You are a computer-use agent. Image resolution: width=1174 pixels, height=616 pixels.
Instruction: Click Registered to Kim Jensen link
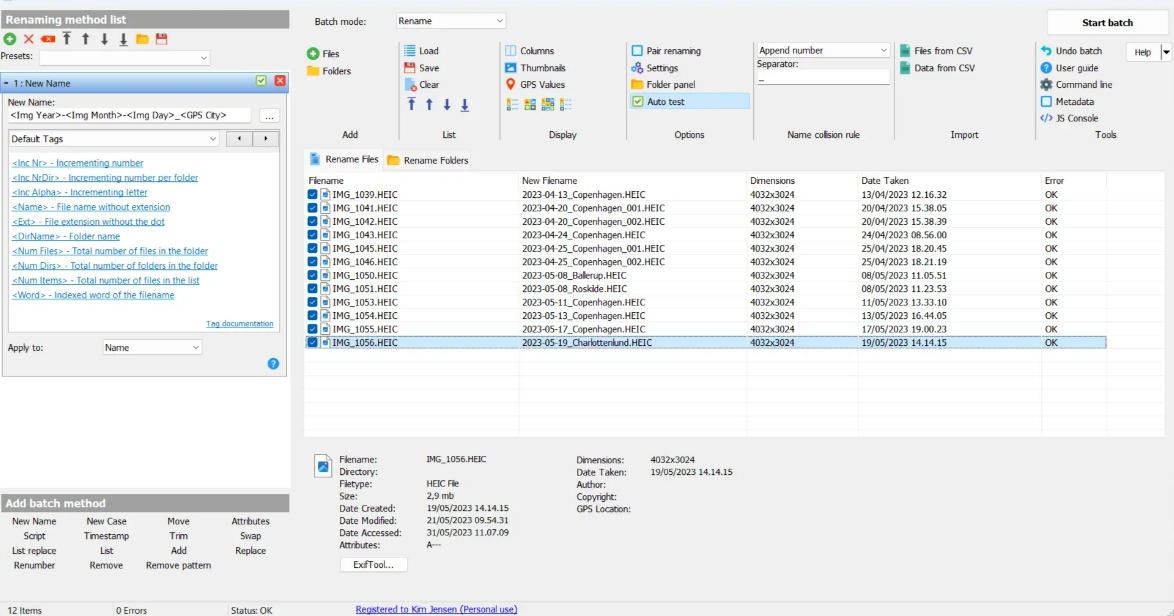[437, 609]
